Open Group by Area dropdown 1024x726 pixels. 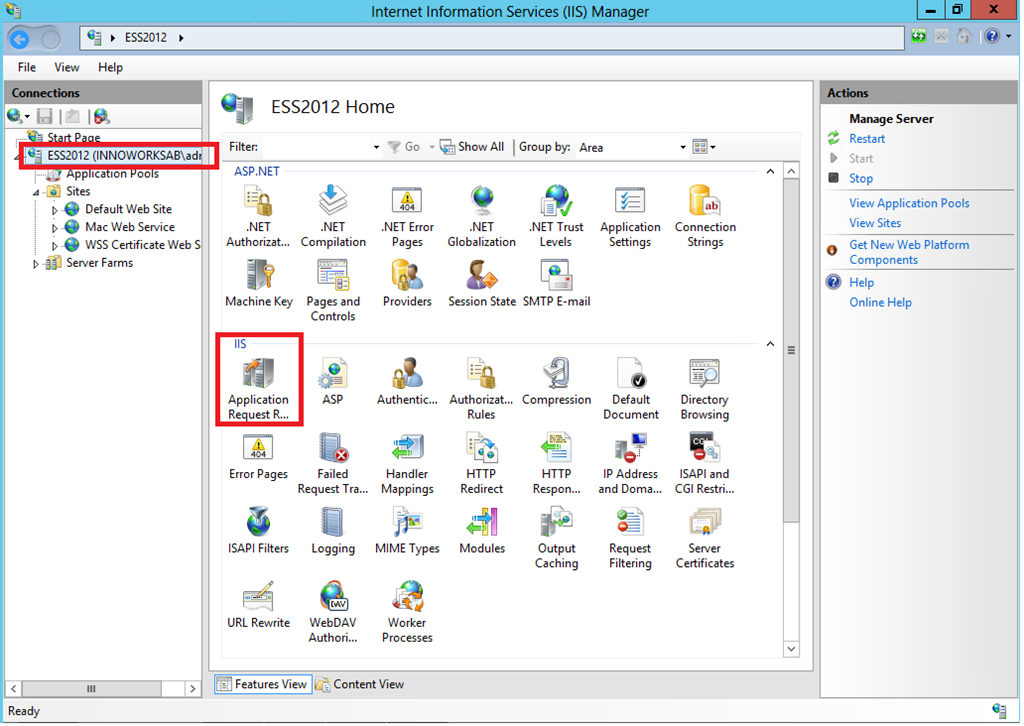(683, 148)
